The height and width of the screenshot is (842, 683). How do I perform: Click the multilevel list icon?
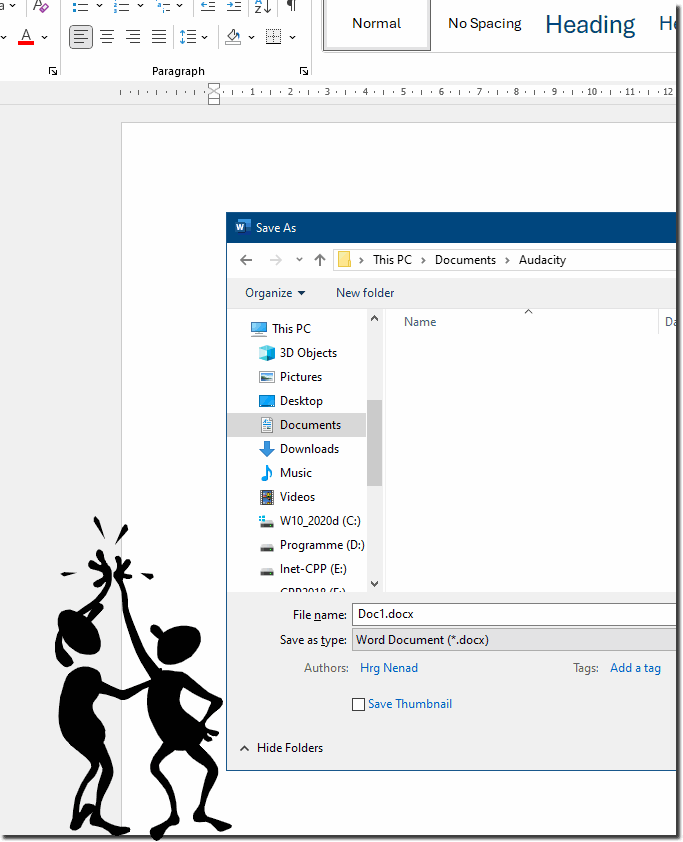coord(163,6)
